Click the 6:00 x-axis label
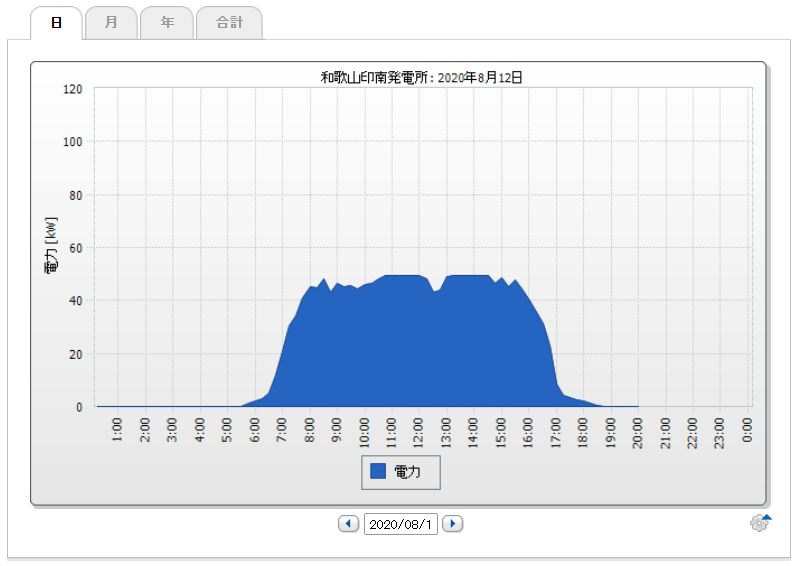This screenshot has width=797, height=566. [254, 430]
